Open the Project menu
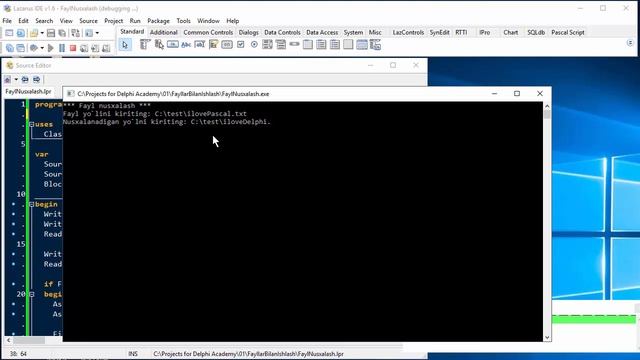This screenshot has height=360, width=640. [113, 21]
